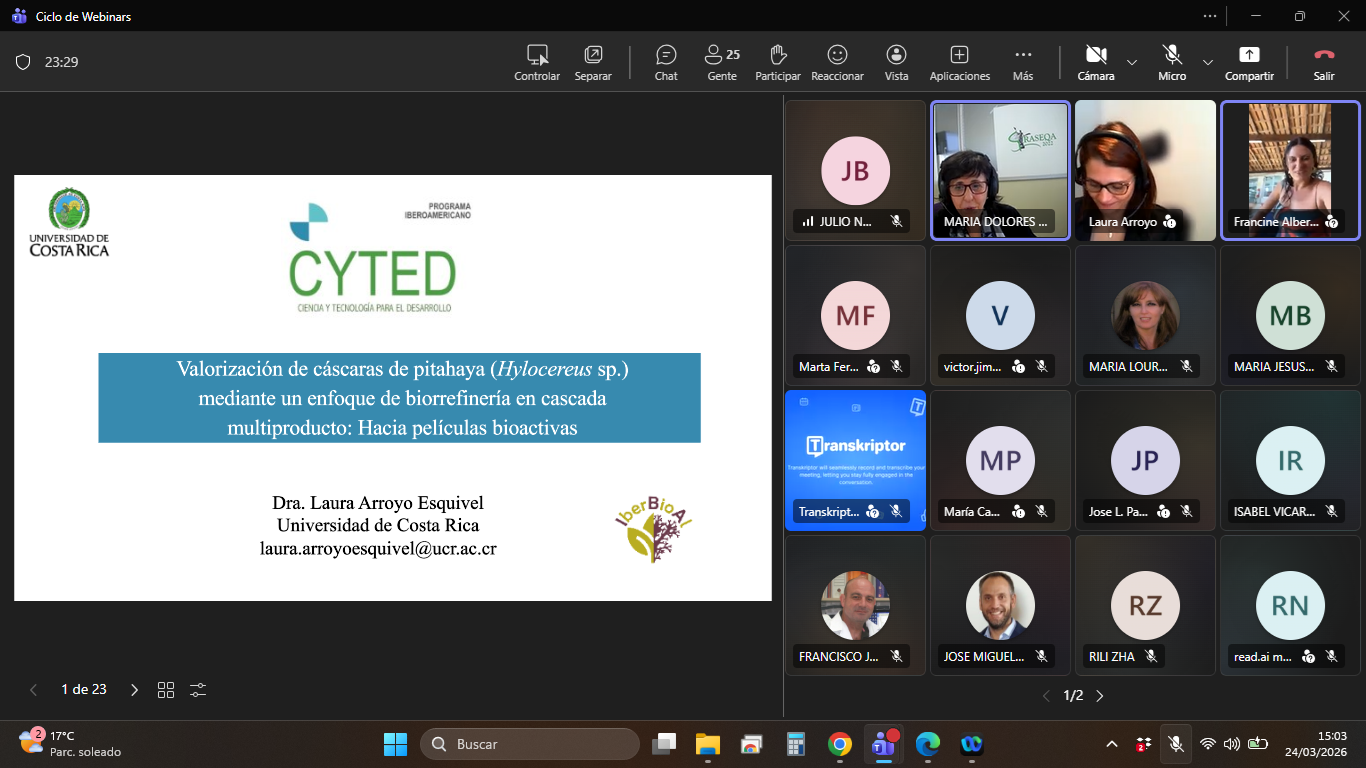Pop out the shared content with Separar
The height and width of the screenshot is (768, 1366).
tap(593, 62)
